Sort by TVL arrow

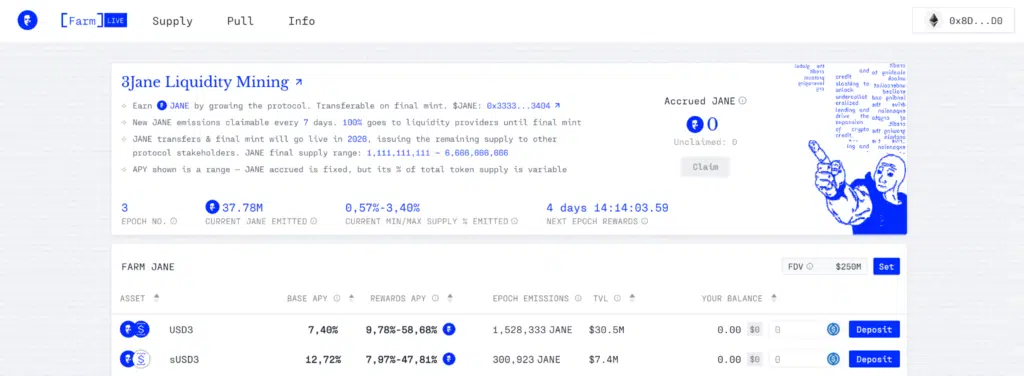(632, 298)
